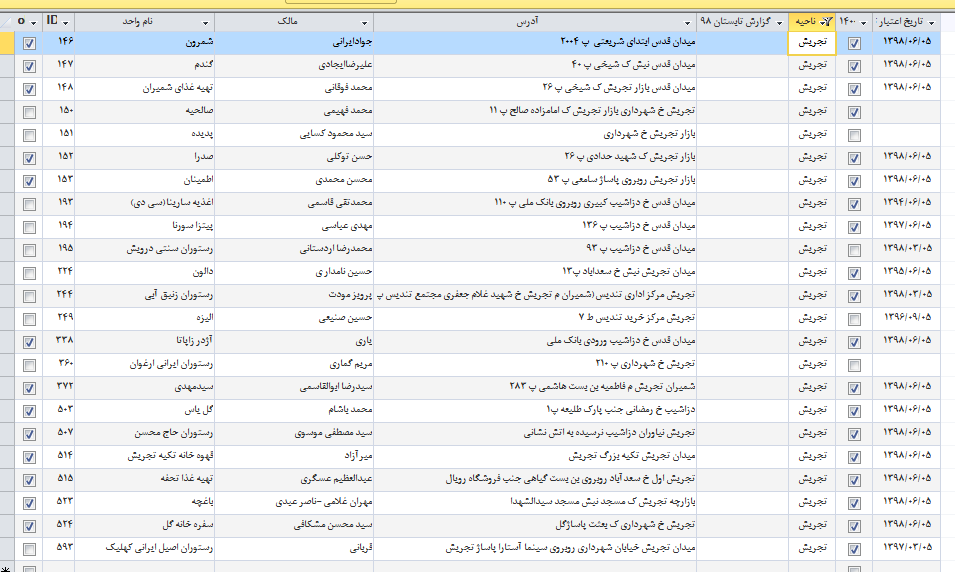Click address cell تجریش خ شهرداری پ ۲۱۰

(x=535, y=365)
